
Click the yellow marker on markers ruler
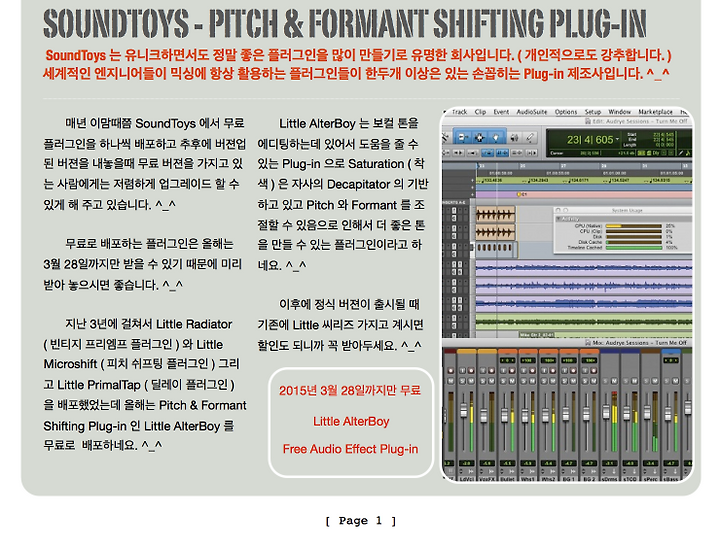coord(519,194)
